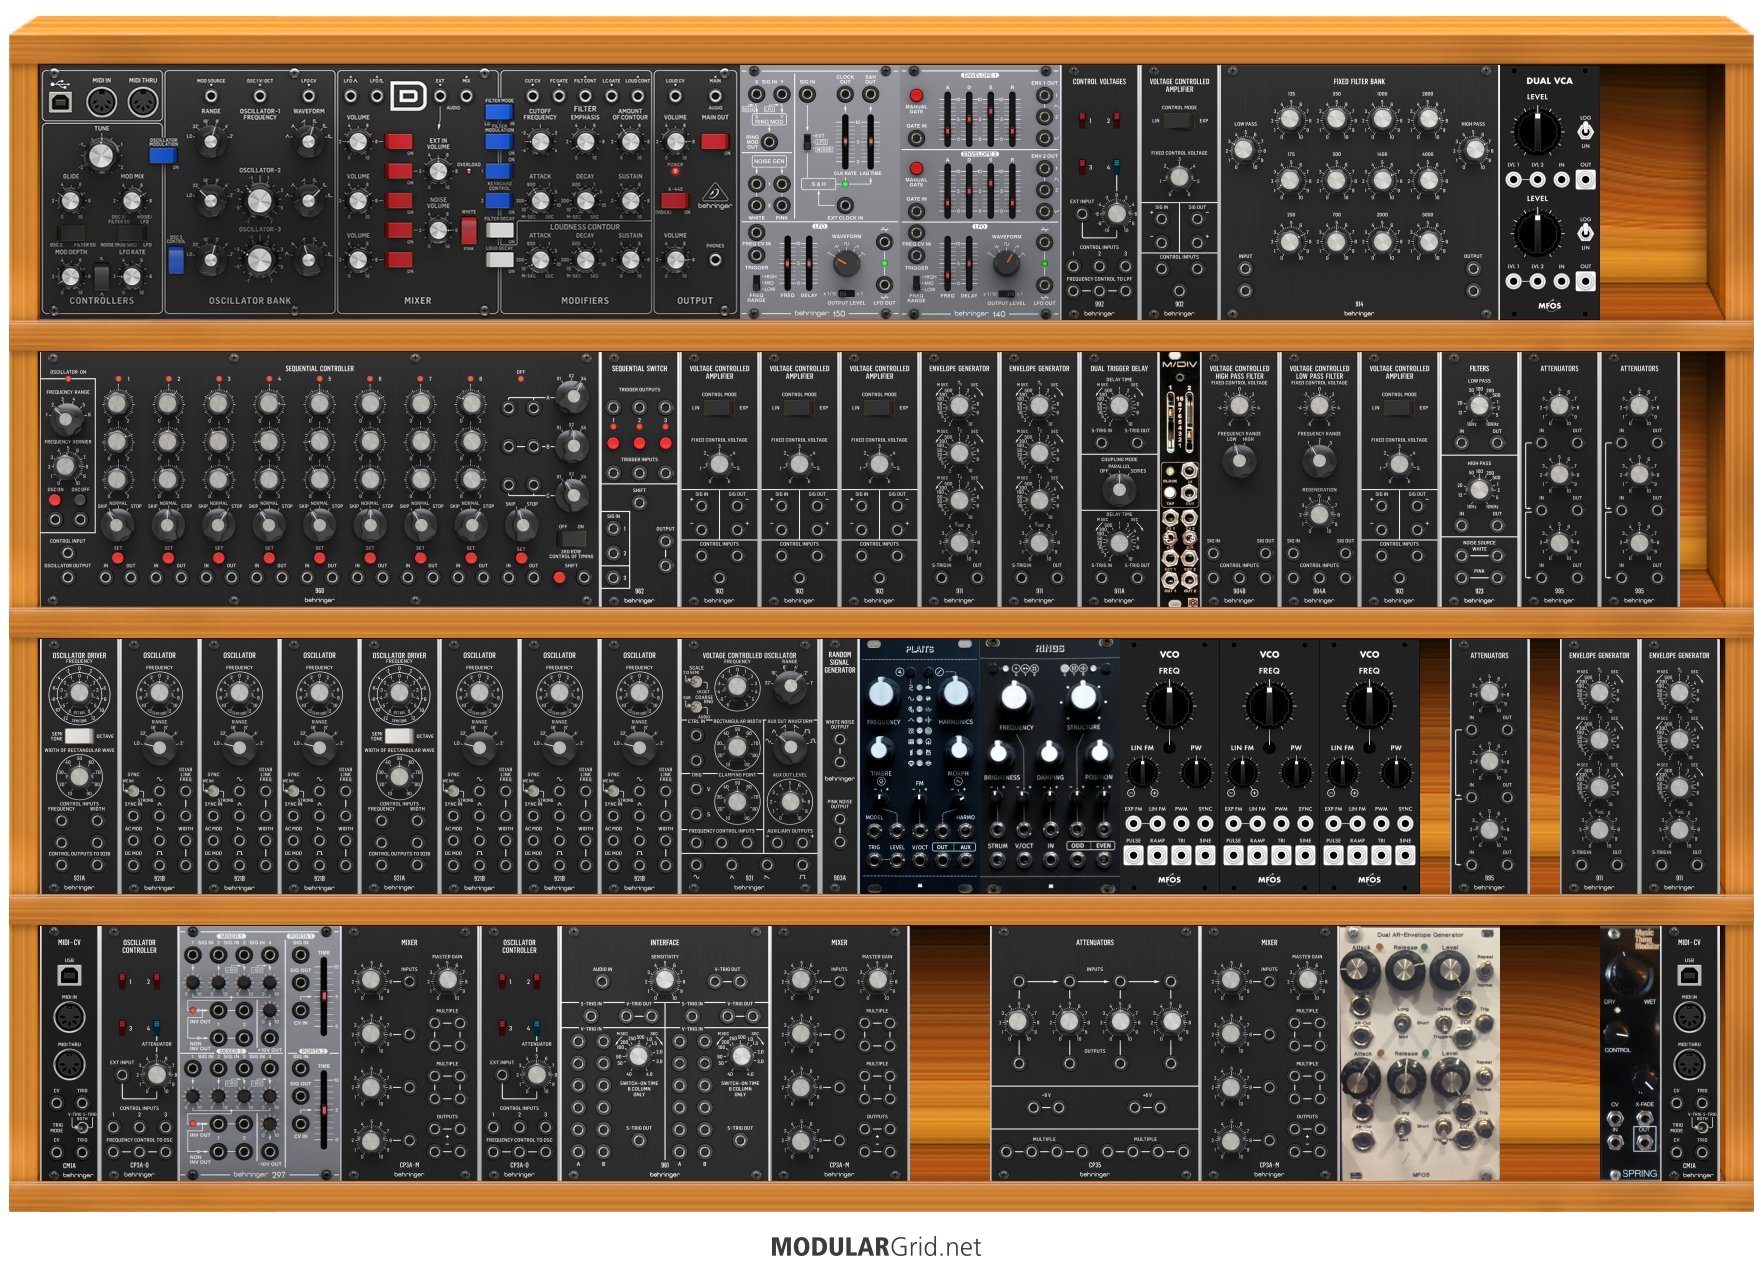Toggle the blue Filter Mode switch
The height and width of the screenshot is (1268, 1754).
point(498,112)
